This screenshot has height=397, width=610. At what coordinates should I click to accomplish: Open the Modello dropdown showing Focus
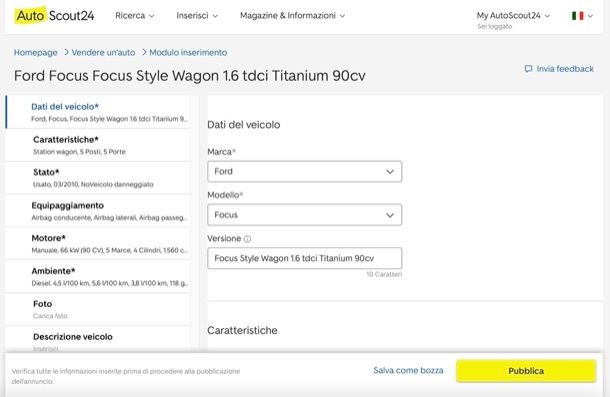[305, 215]
